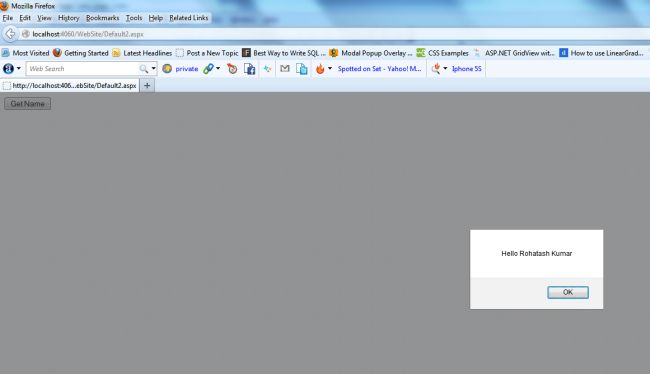This screenshot has width=650, height=374.
Task: Open Most Visited bookmarks folder
Action: click(x=26, y=53)
